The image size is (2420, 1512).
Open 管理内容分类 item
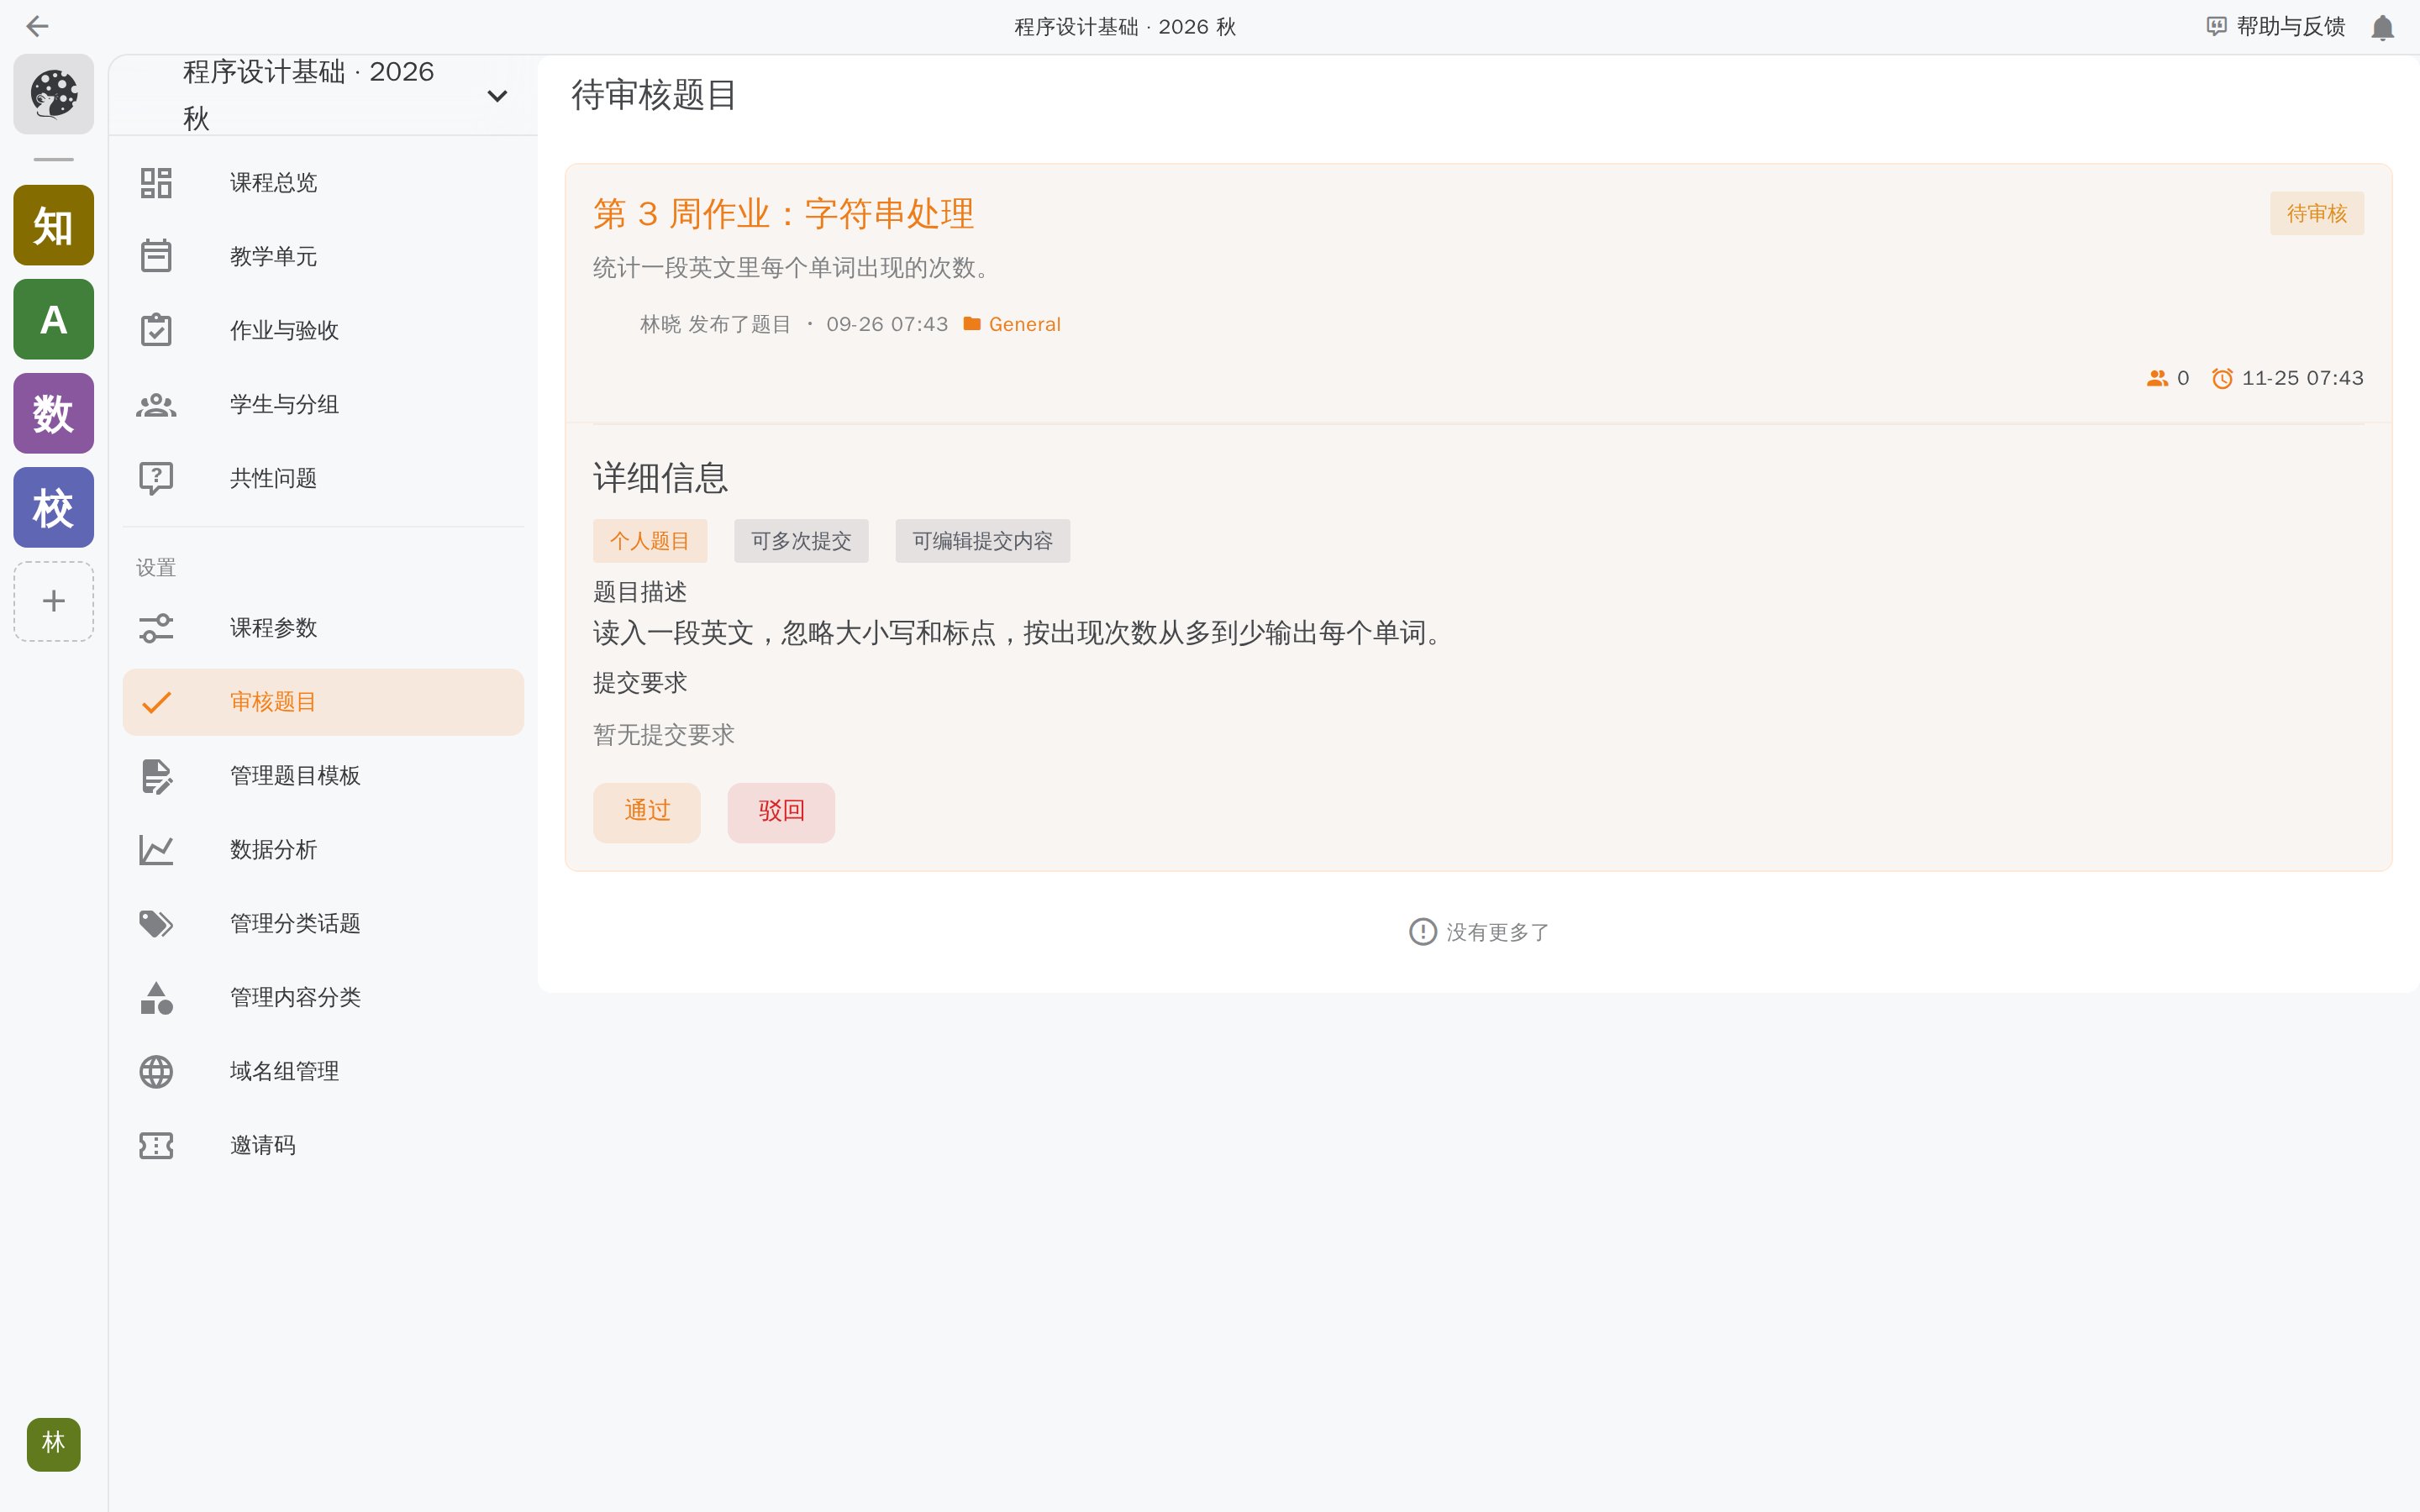(323, 998)
